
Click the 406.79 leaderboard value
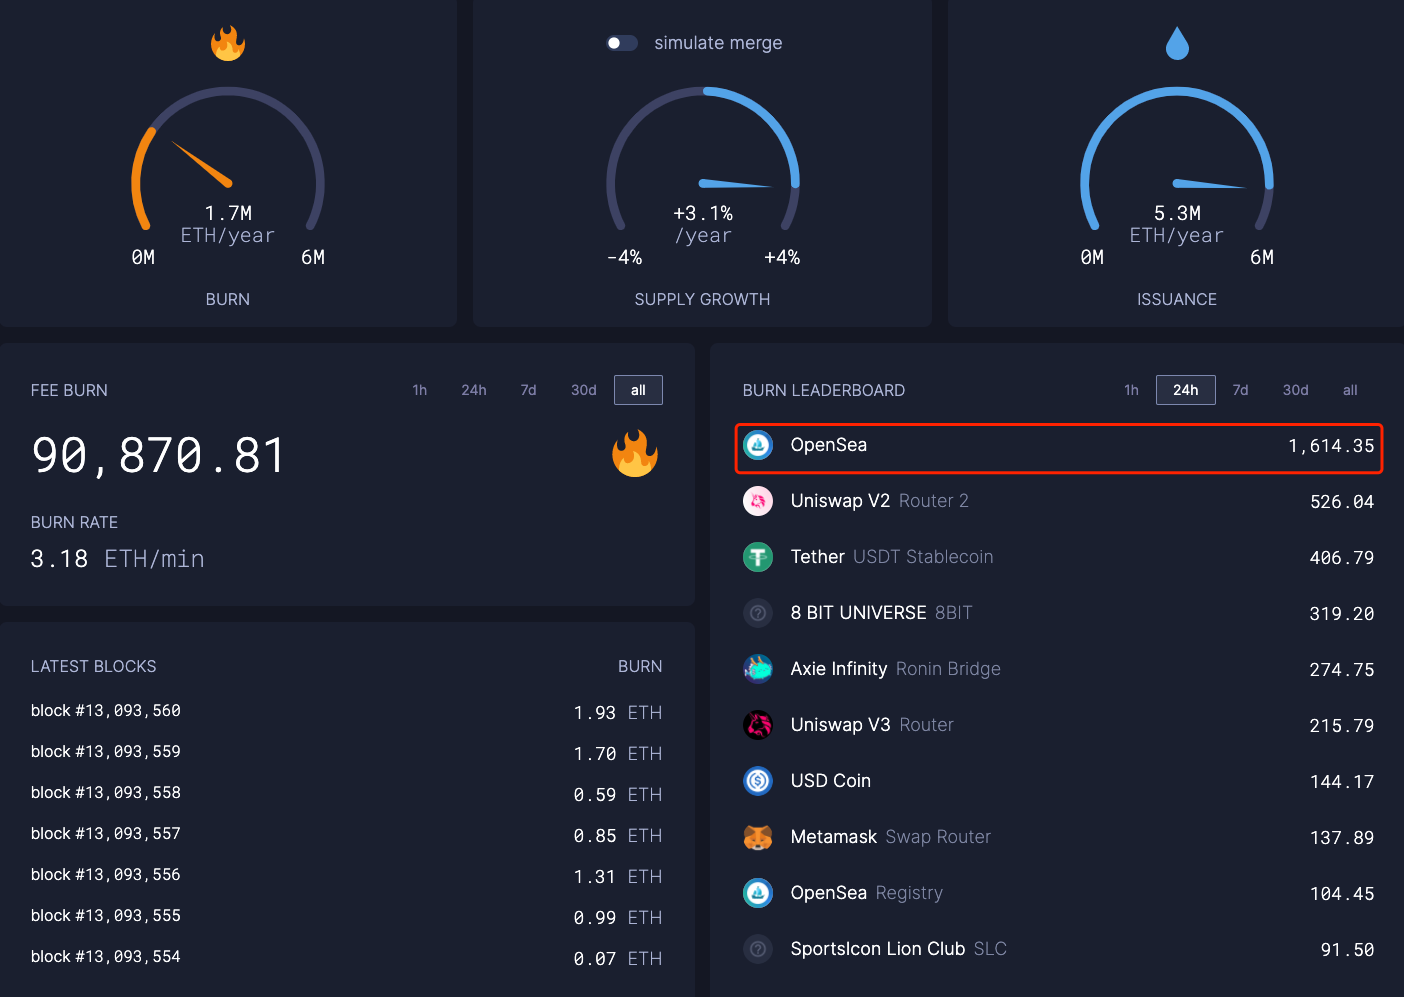1342,558
